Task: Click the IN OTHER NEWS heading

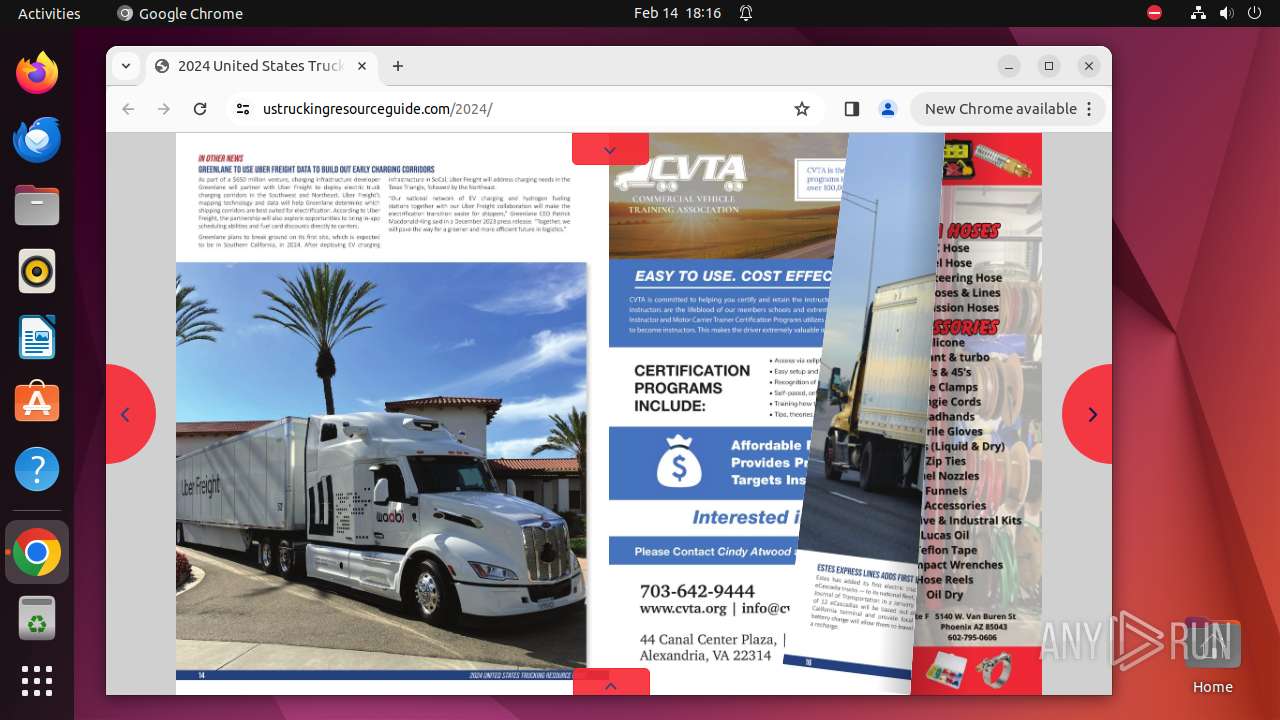Action: tap(220, 159)
